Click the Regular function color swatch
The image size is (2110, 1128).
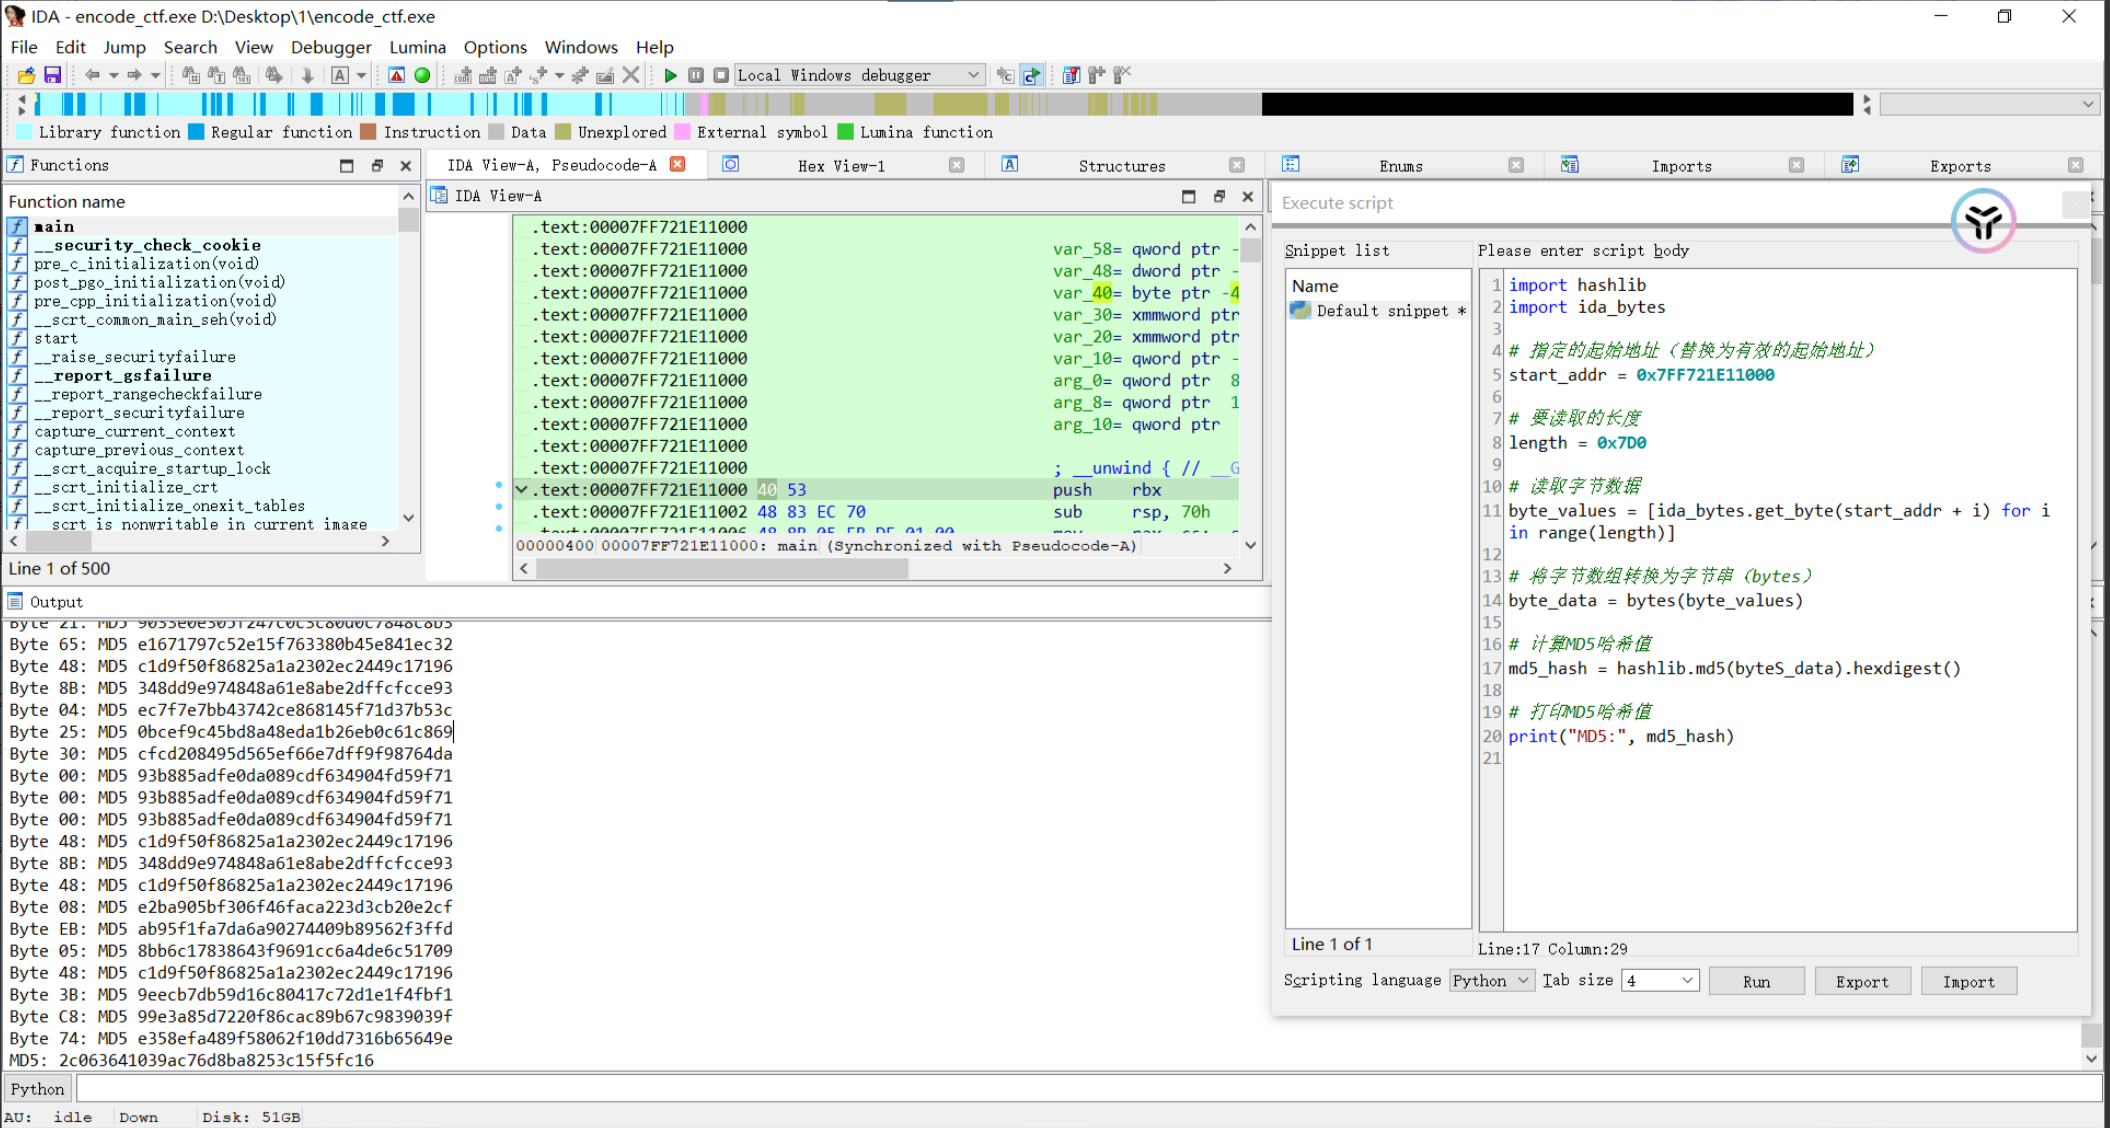pos(196,132)
